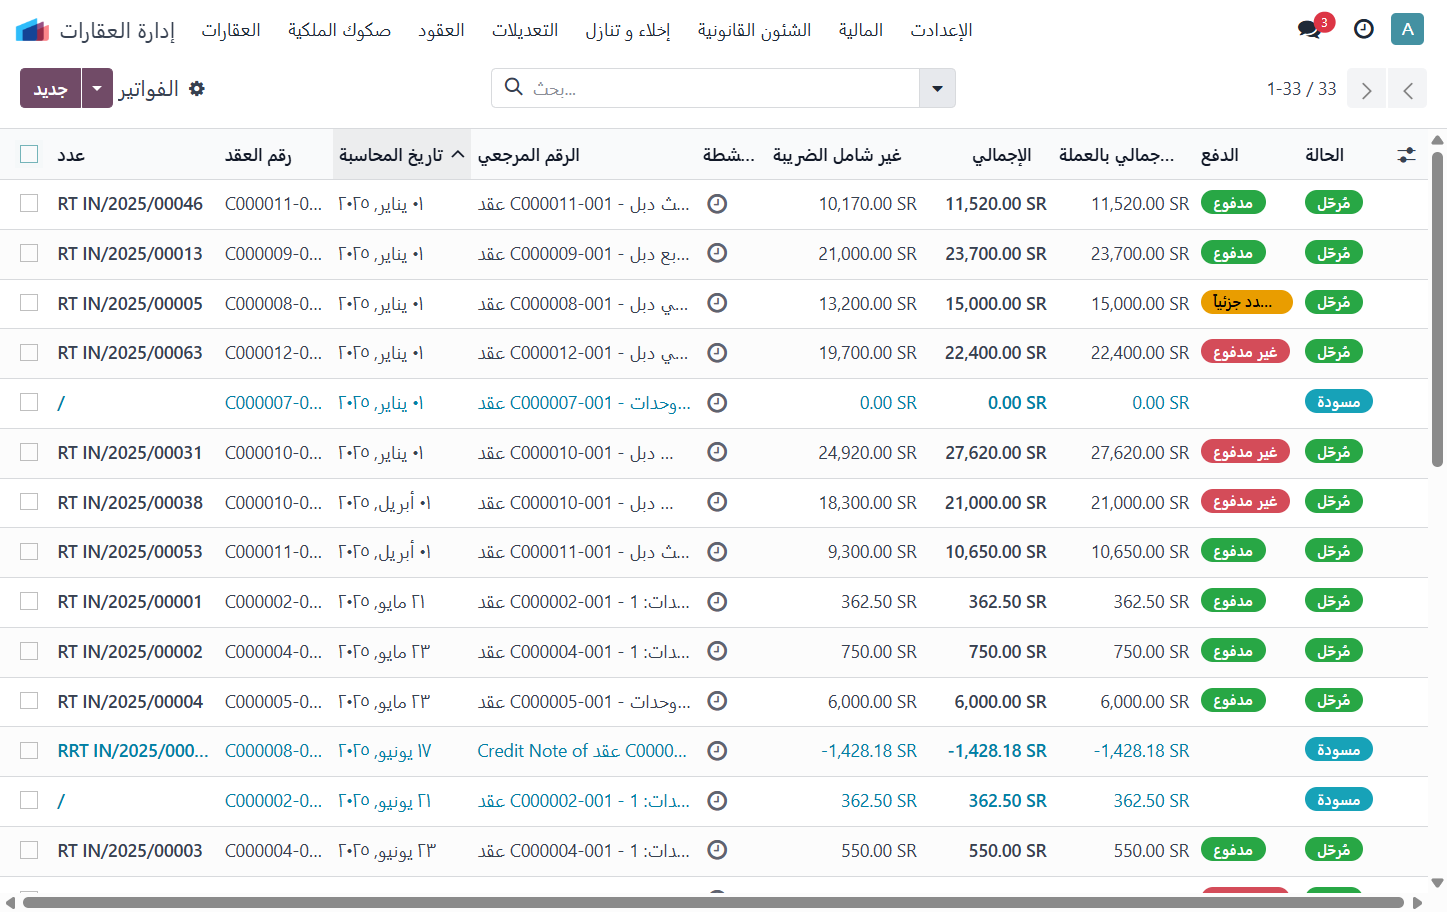The height and width of the screenshot is (912, 1447).
Task: Open the activities clock icon in the top bar
Action: (x=1364, y=29)
